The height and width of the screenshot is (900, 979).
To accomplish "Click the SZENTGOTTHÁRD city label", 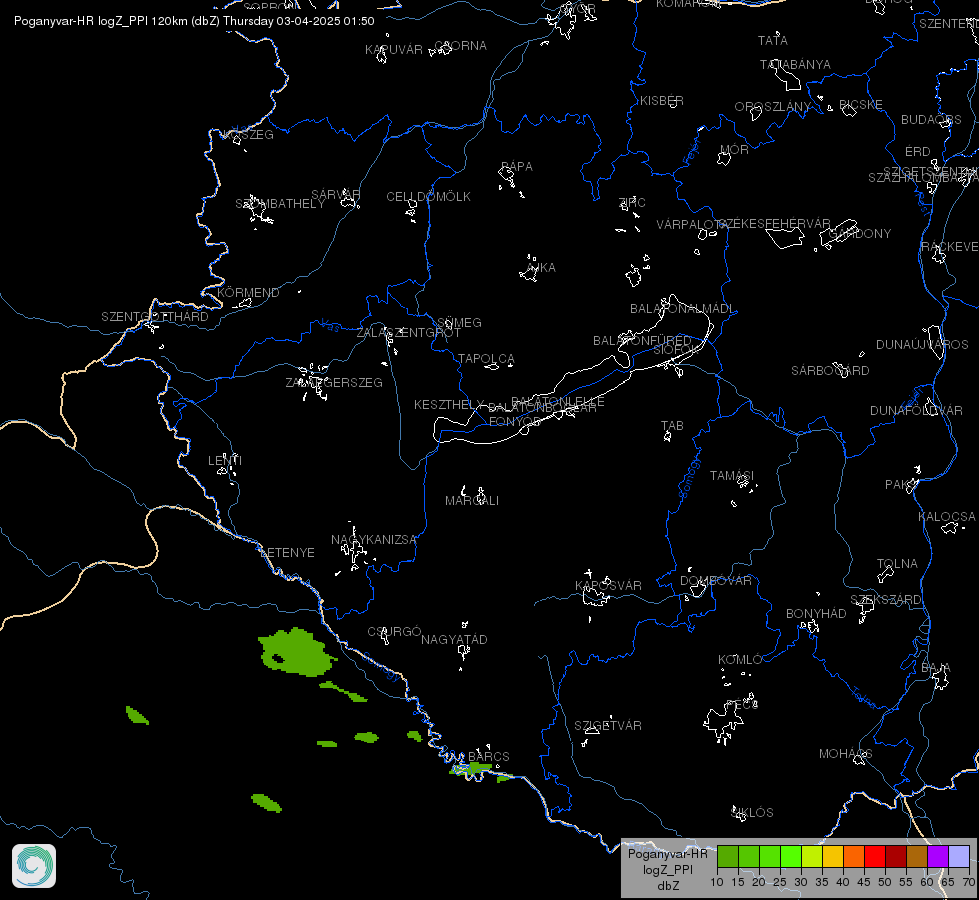I will pyautogui.click(x=155, y=317).
